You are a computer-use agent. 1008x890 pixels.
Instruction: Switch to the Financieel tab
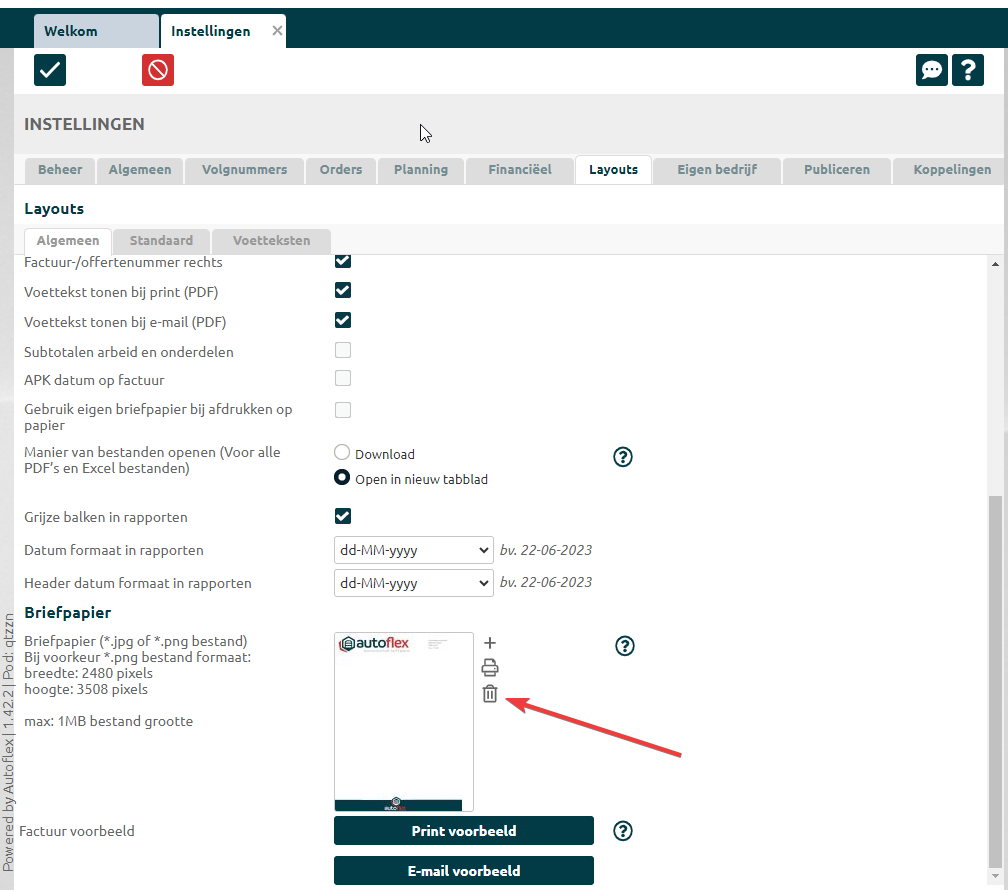coord(520,170)
